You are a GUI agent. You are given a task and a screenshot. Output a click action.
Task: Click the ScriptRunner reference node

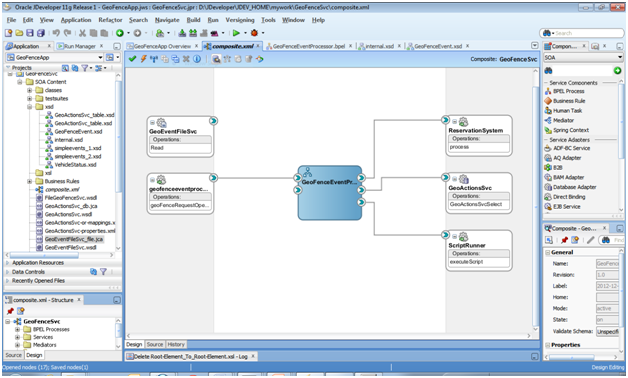coord(479,251)
